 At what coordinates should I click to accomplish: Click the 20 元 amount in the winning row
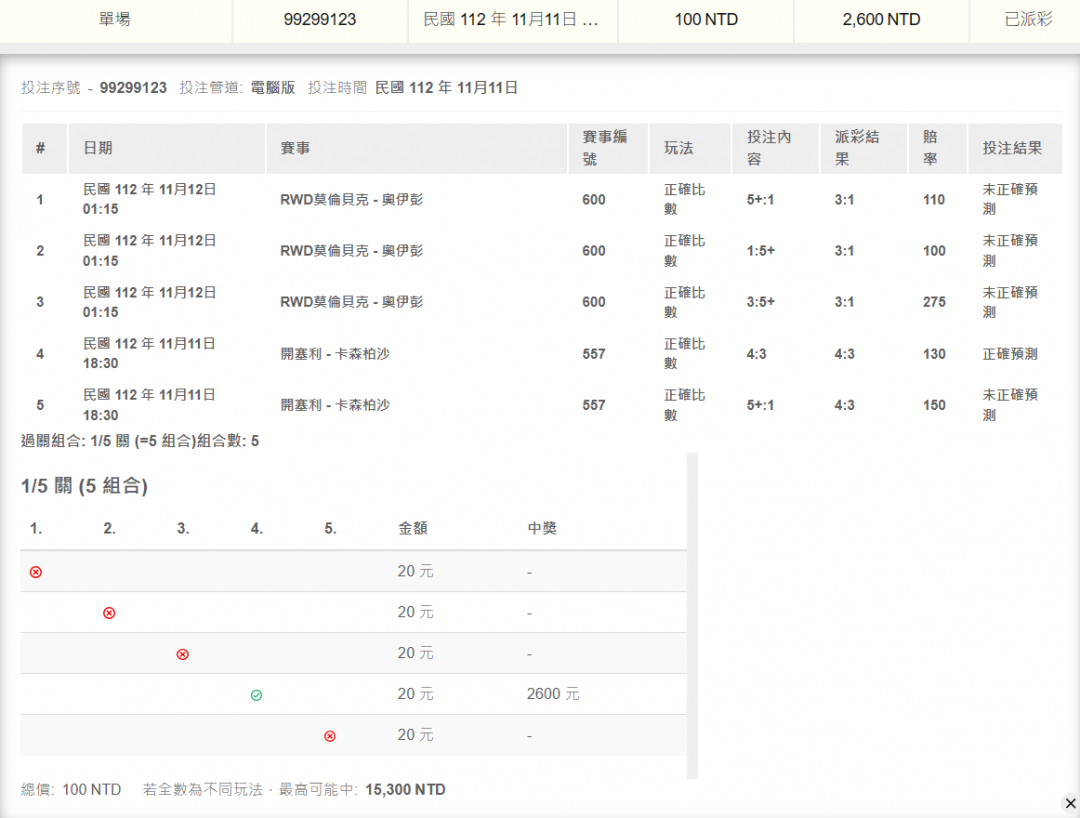tap(415, 694)
